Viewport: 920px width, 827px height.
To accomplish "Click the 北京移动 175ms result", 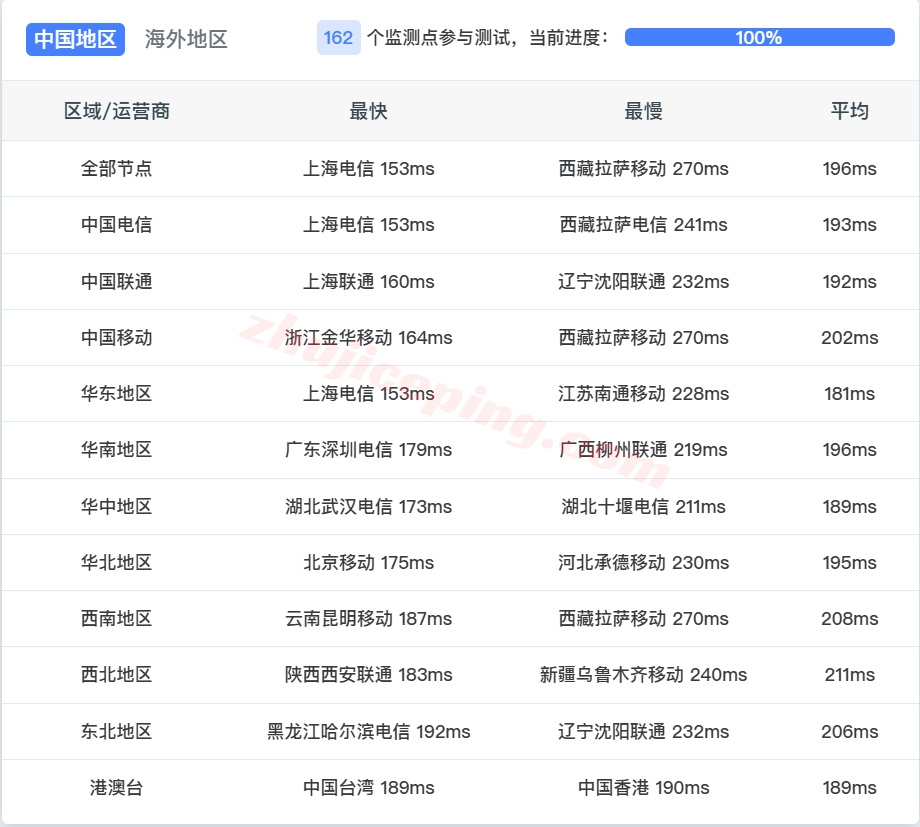I will (x=368, y=563).
